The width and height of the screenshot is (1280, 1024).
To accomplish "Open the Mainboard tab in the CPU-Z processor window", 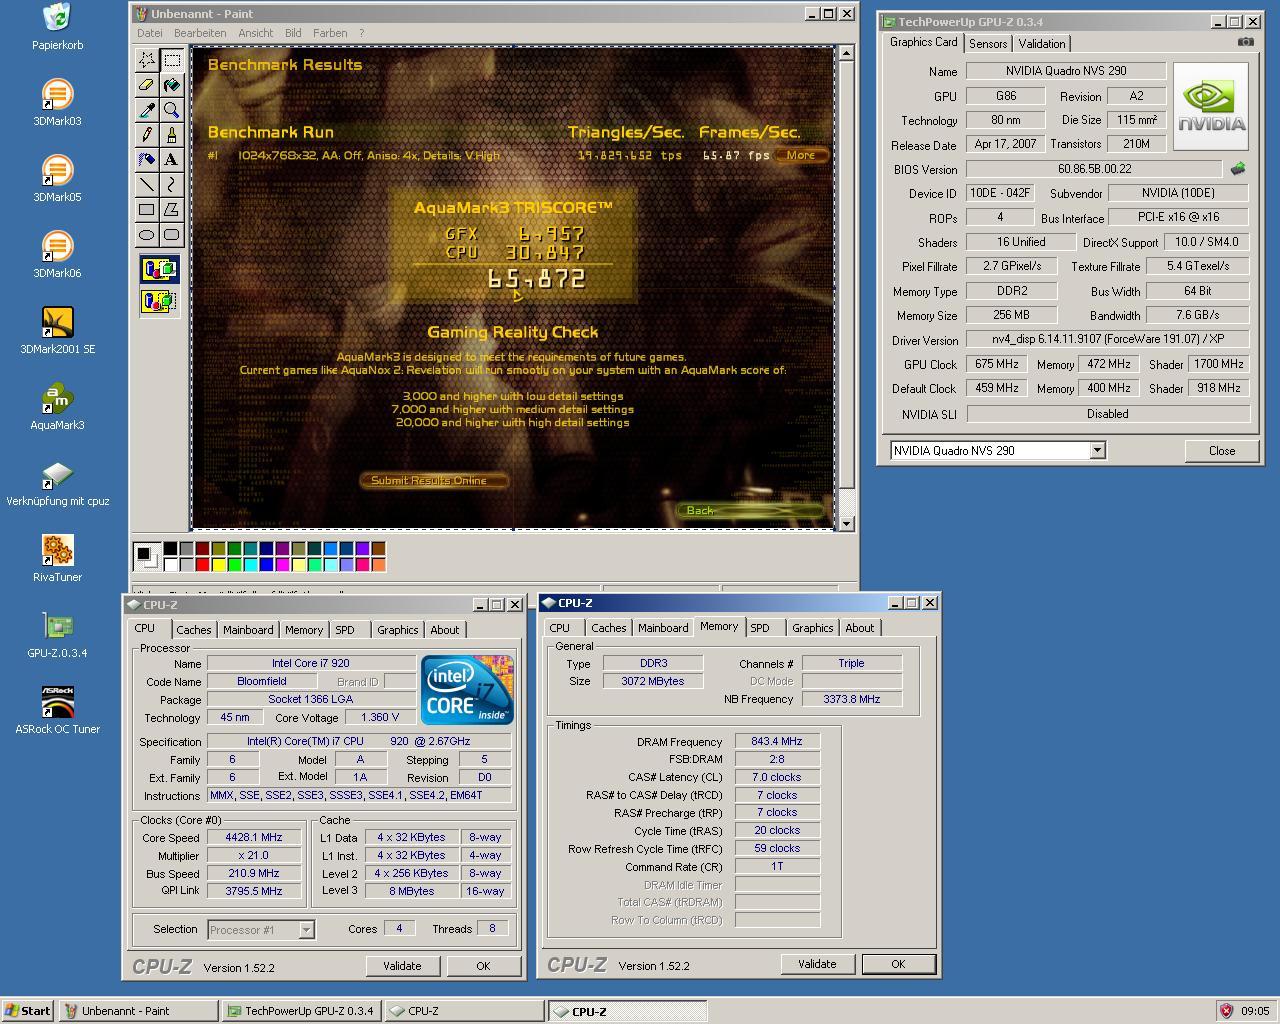I will (248, 630).
